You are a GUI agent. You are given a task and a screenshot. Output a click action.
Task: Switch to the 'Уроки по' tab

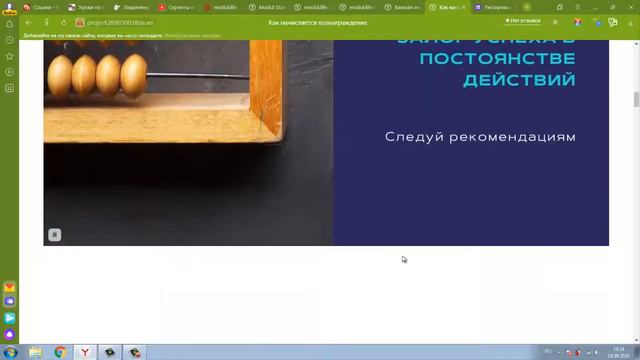pyautogui.click(x=86, y=7)
